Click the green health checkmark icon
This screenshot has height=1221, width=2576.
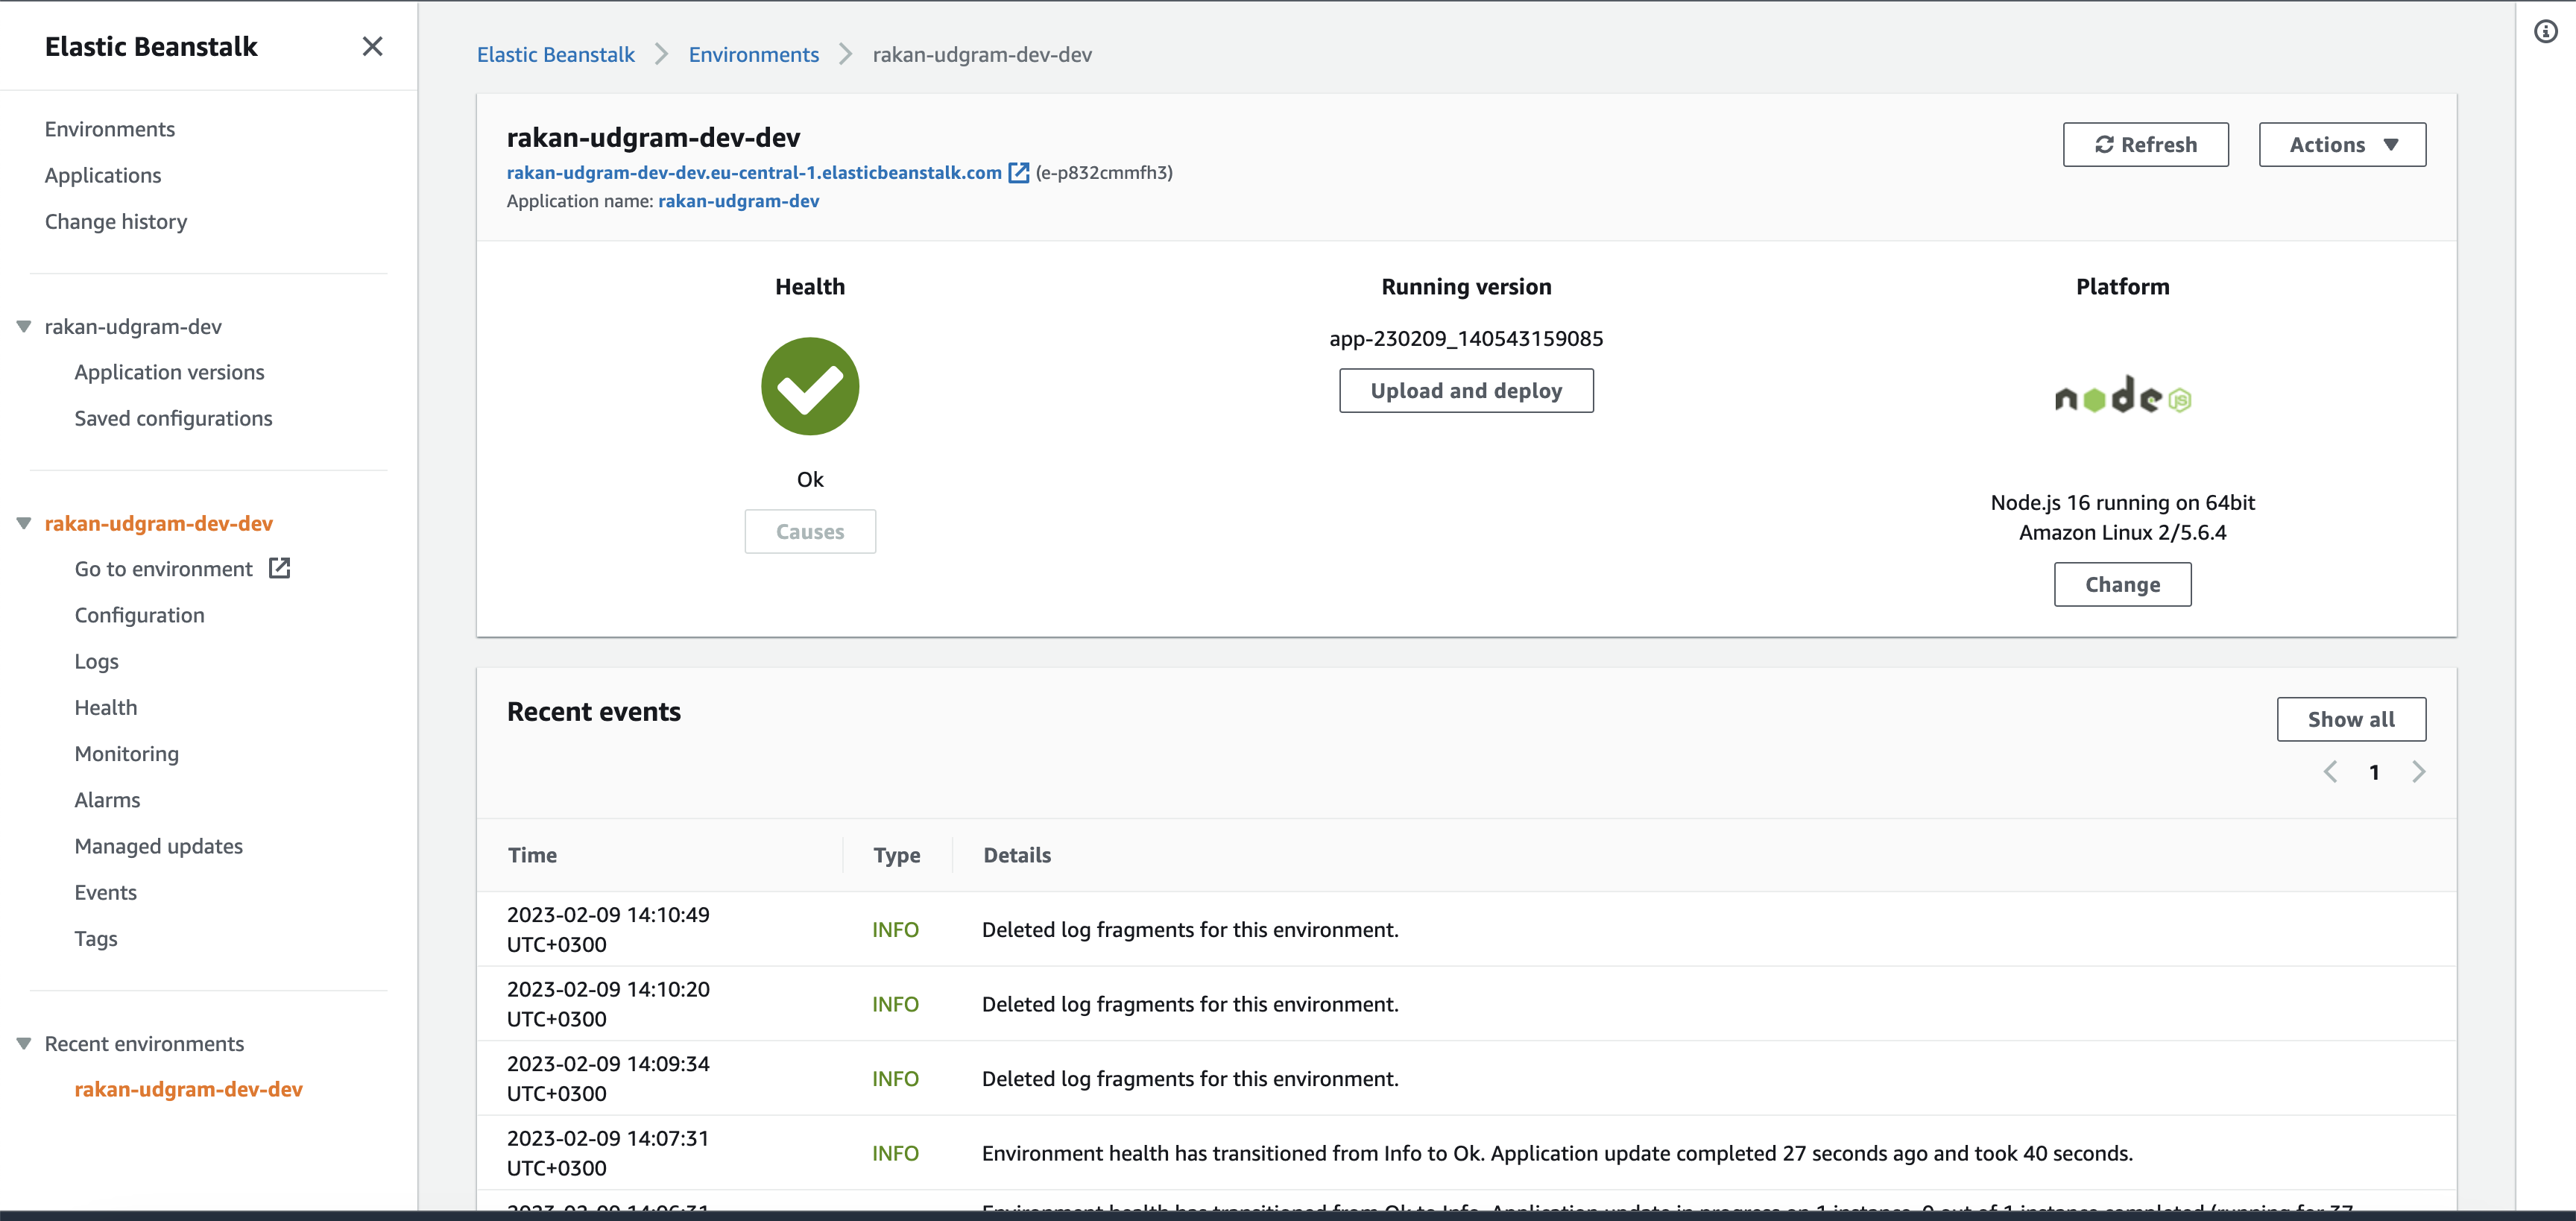click(810, 386)
